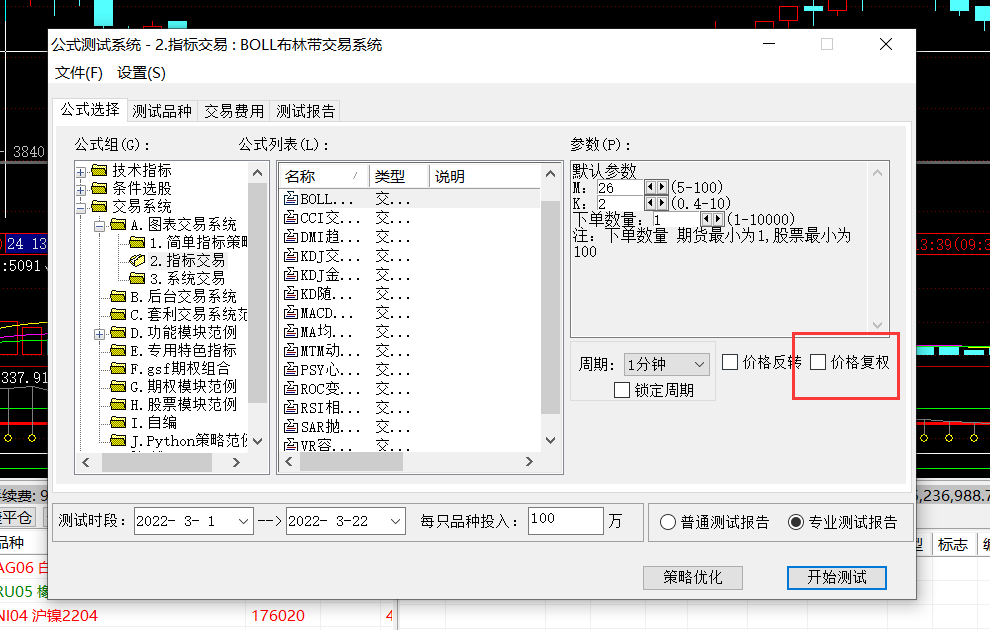Sort formula list by 类型 column

click(399, 177)
